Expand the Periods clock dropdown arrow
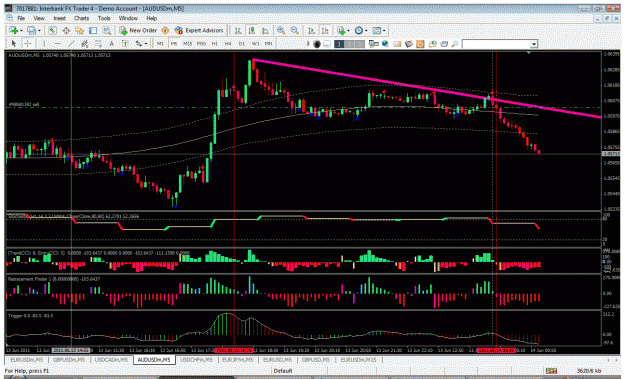This screenshot has height=379, width=625. [x=366, y=31]
